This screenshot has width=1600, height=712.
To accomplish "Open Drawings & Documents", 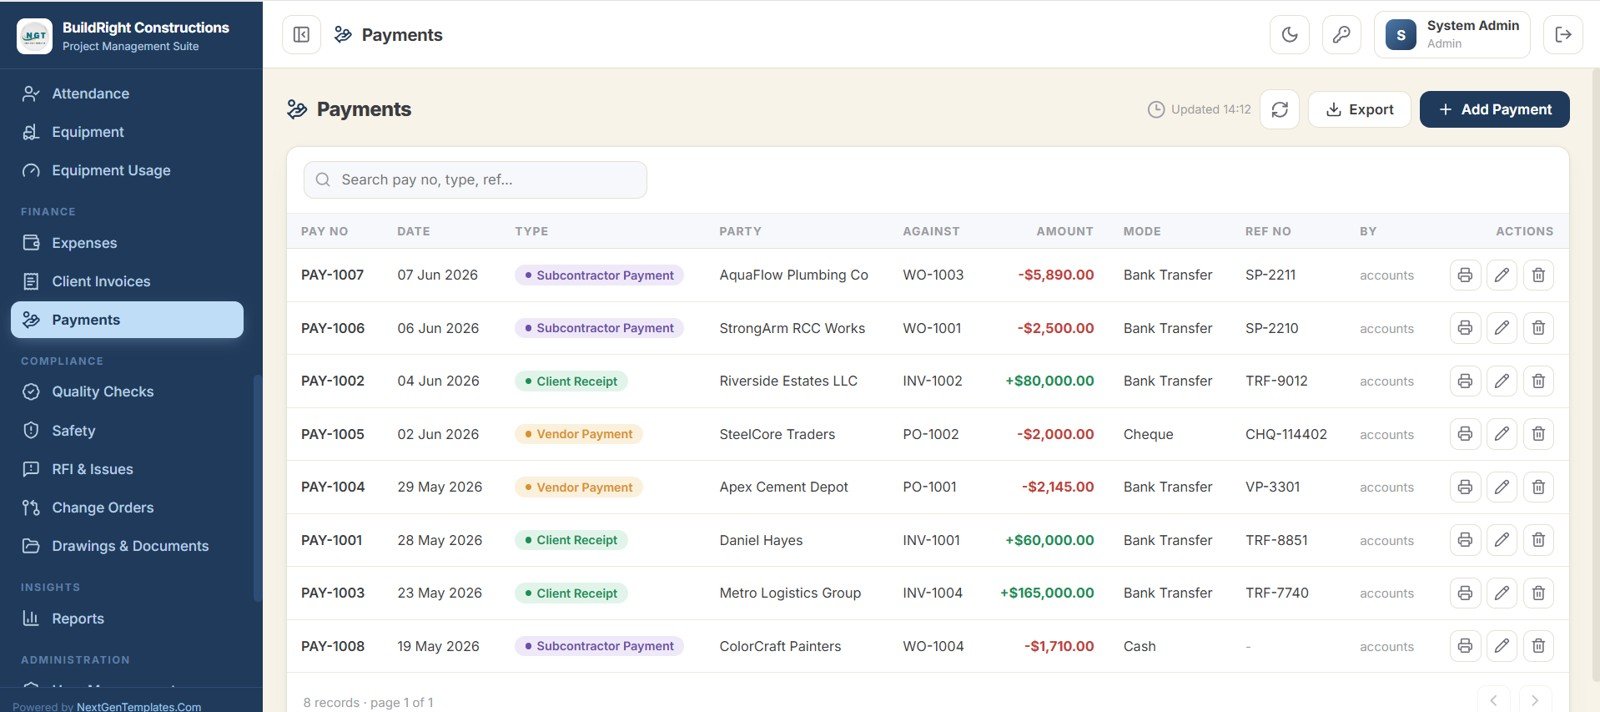I will (127, 546).
